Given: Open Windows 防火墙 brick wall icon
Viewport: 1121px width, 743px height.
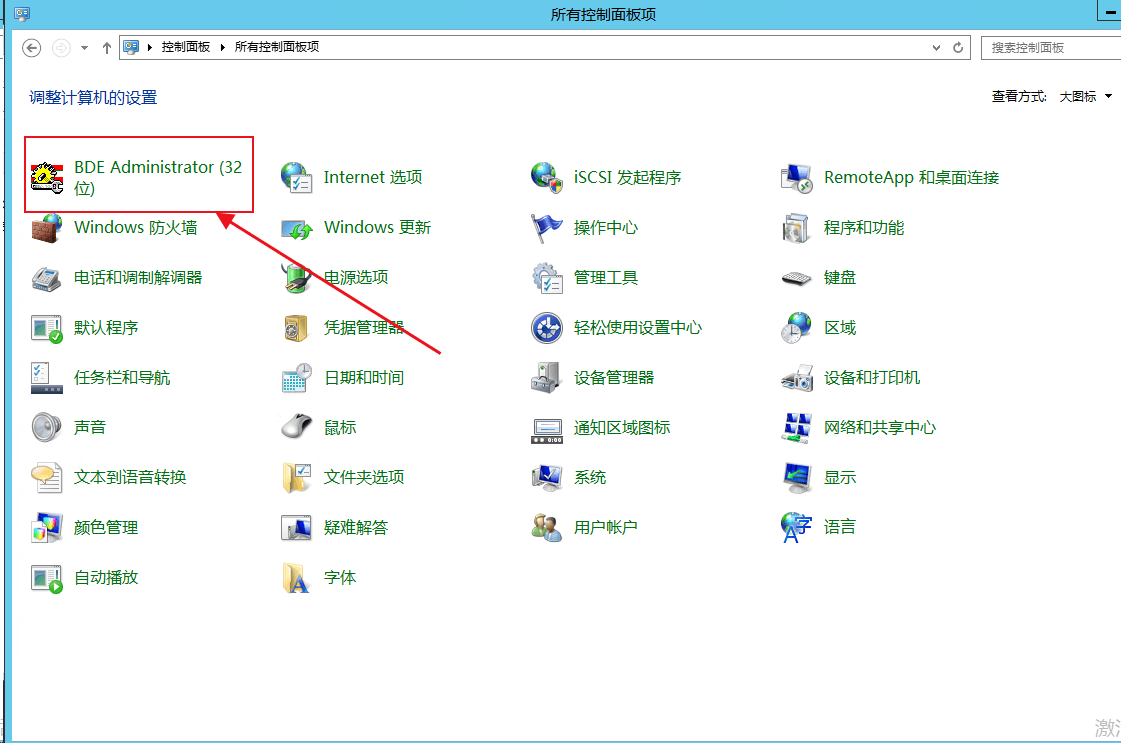Looking at the screenshot, I should click(x=46, y=227).
